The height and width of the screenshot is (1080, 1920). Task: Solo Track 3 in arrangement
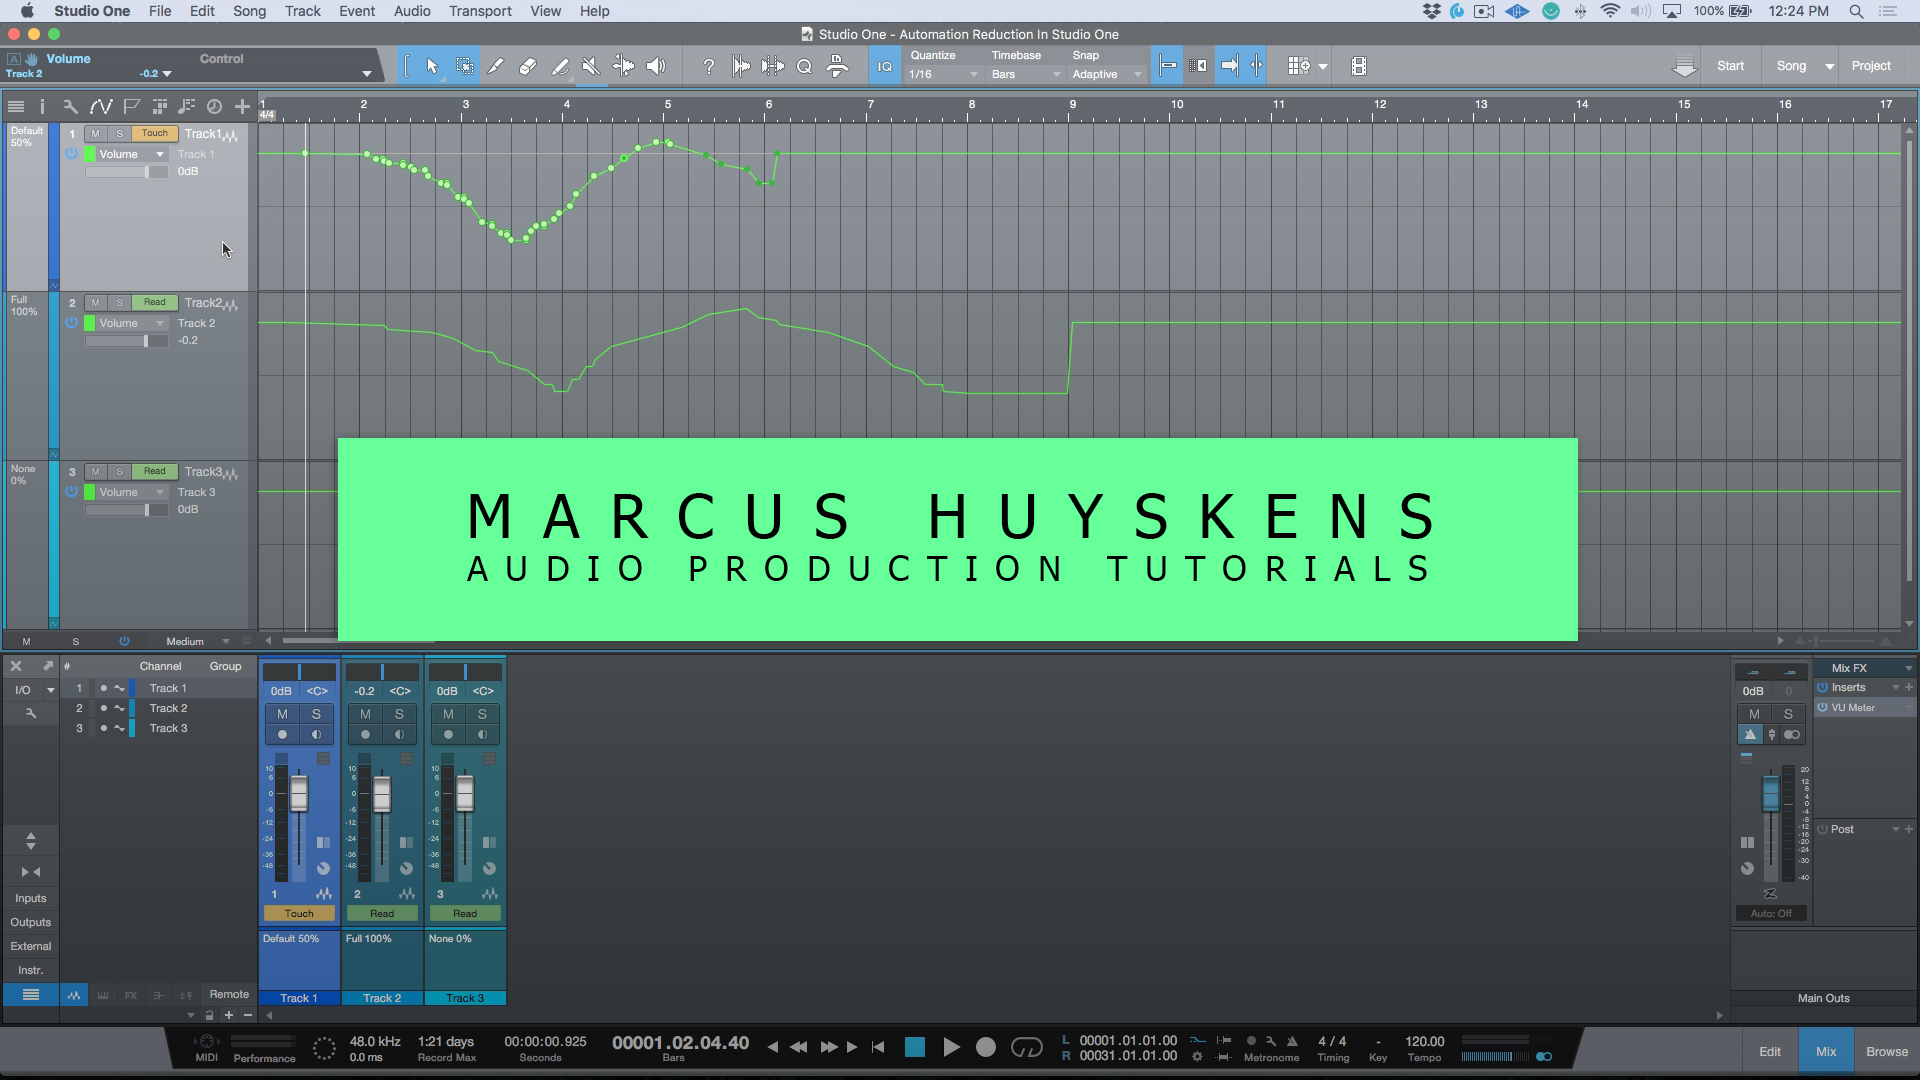click(x=119, y=472)
